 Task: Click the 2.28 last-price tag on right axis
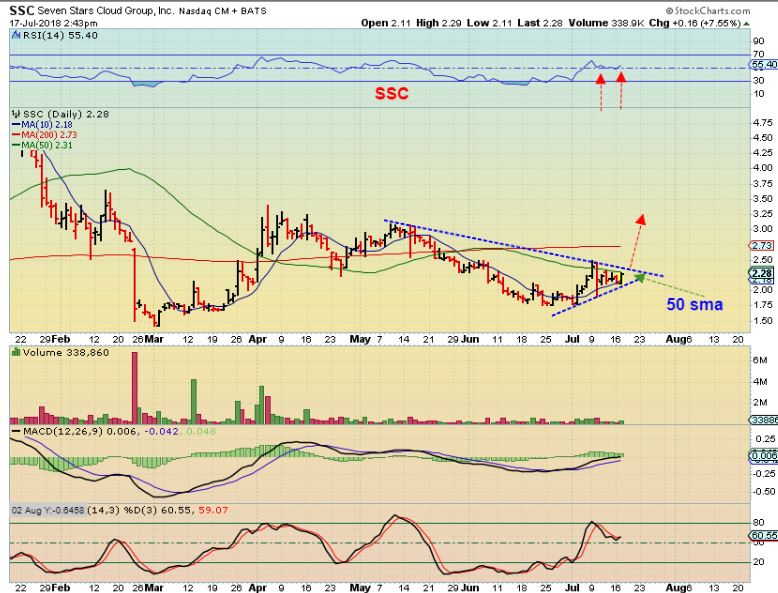[x=762, y=273]
